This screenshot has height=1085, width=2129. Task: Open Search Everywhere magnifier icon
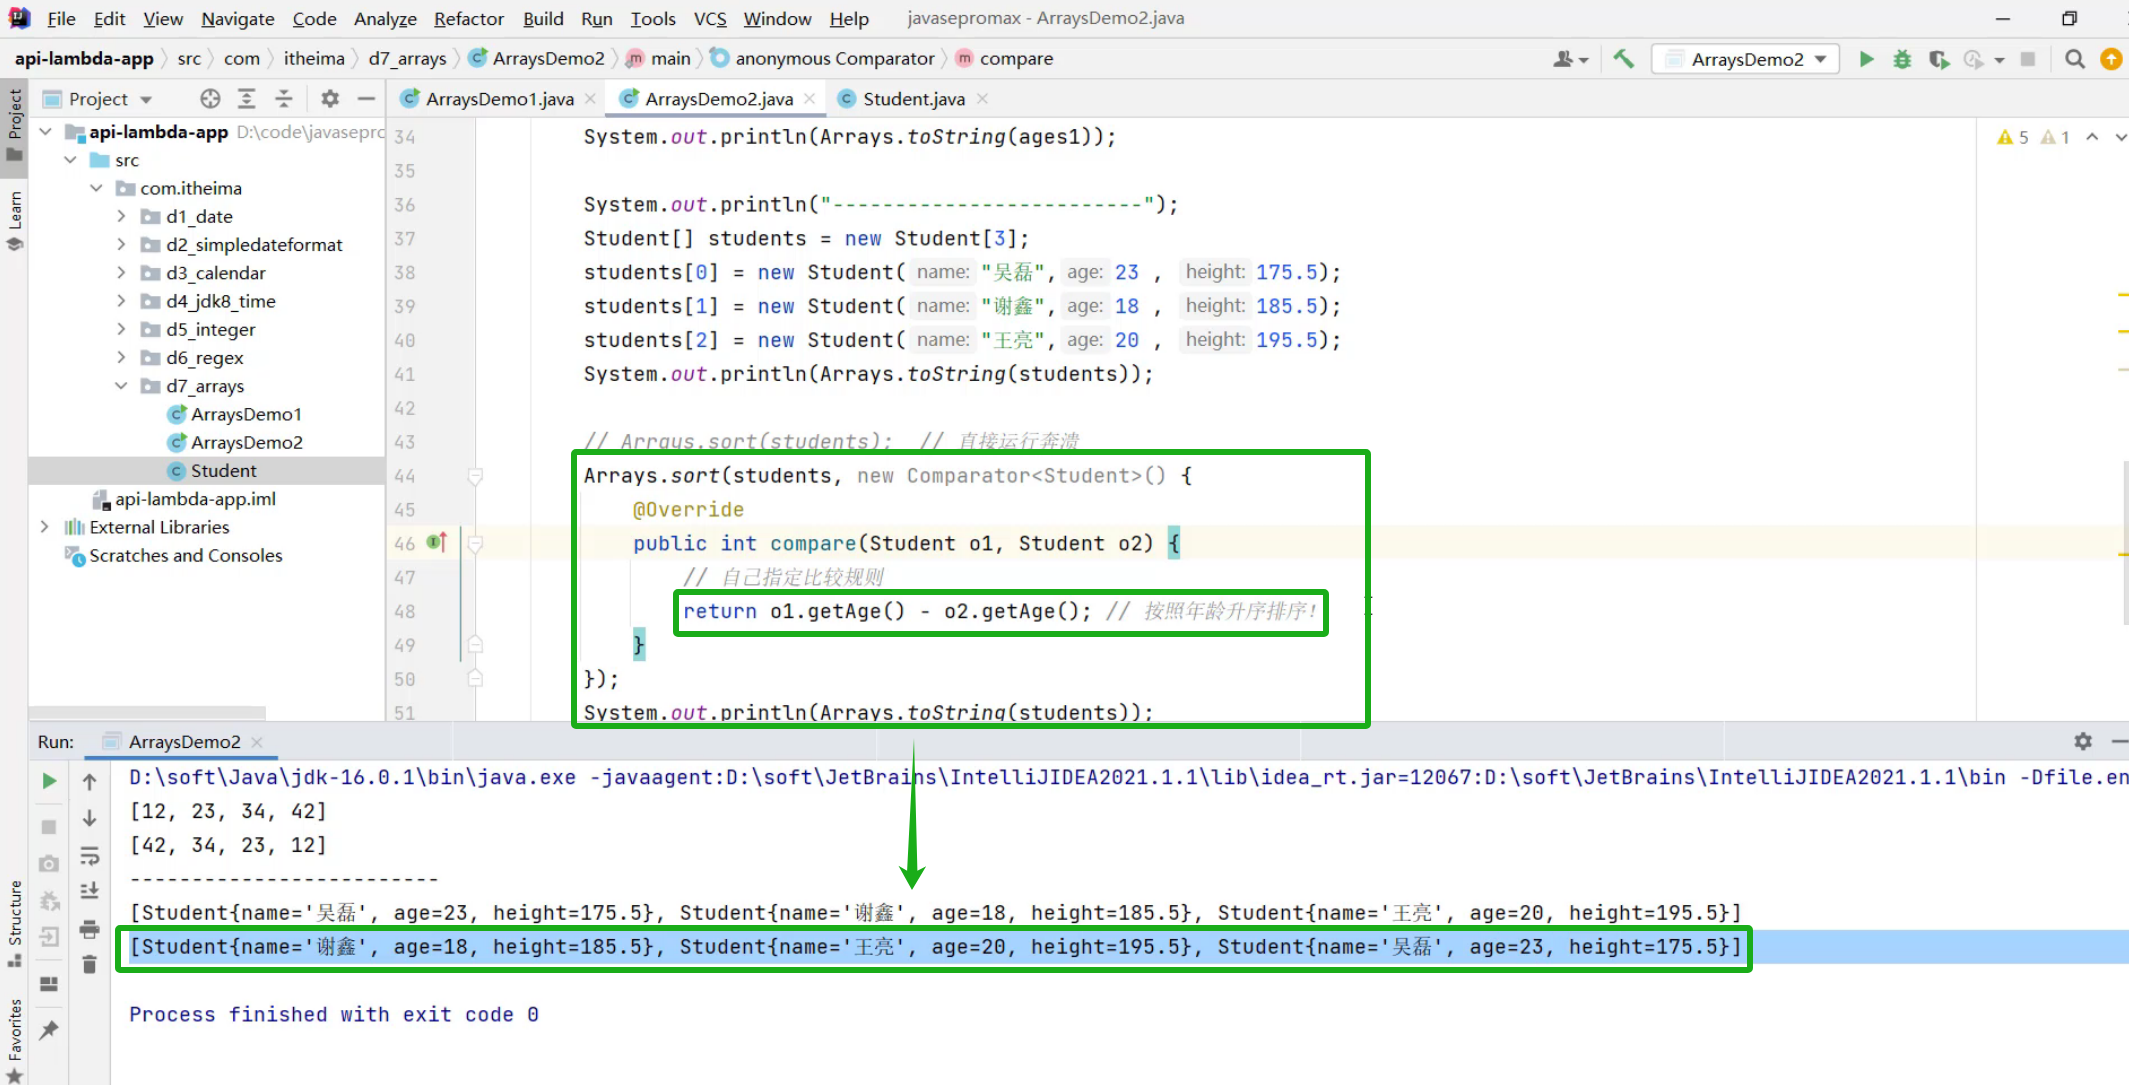pos(2075,59)
